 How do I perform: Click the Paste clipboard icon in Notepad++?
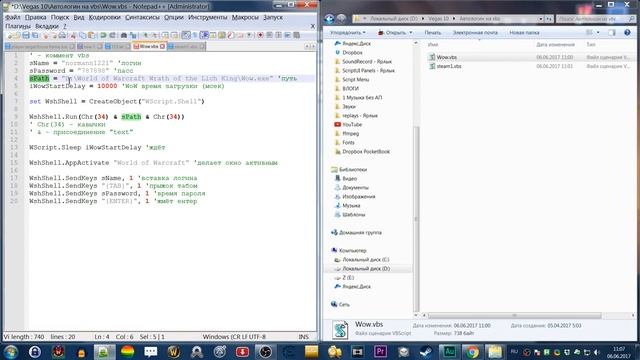click(91, 36)
